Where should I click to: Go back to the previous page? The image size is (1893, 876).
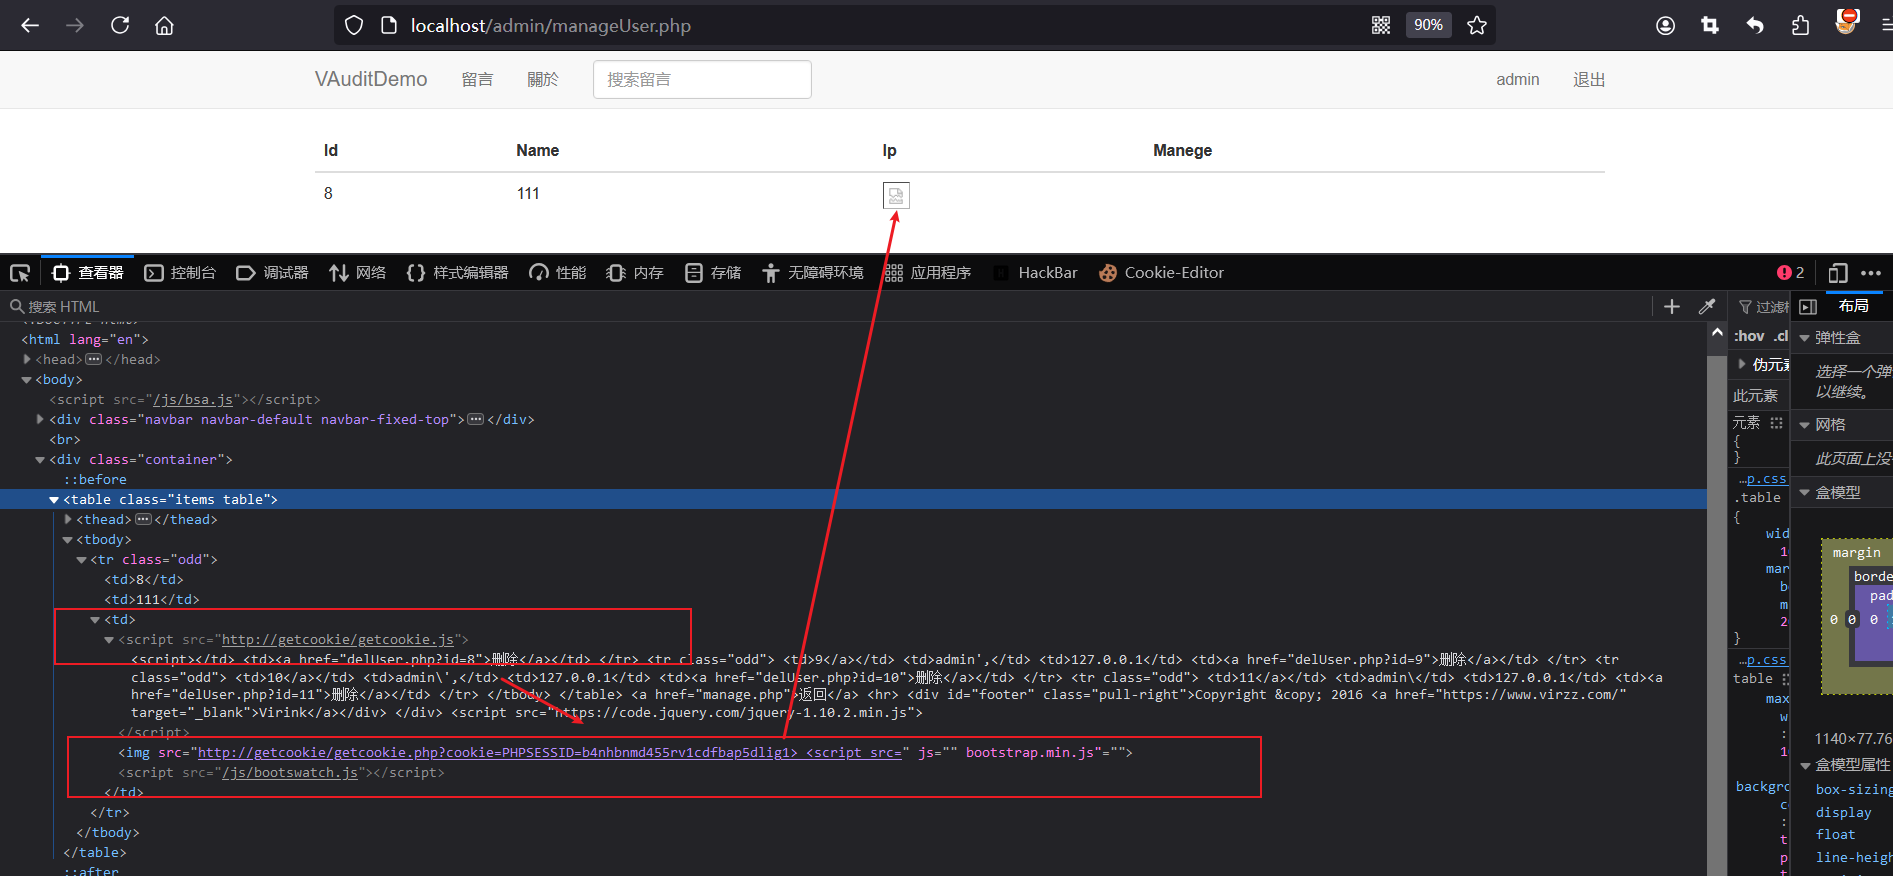[30, 26]
